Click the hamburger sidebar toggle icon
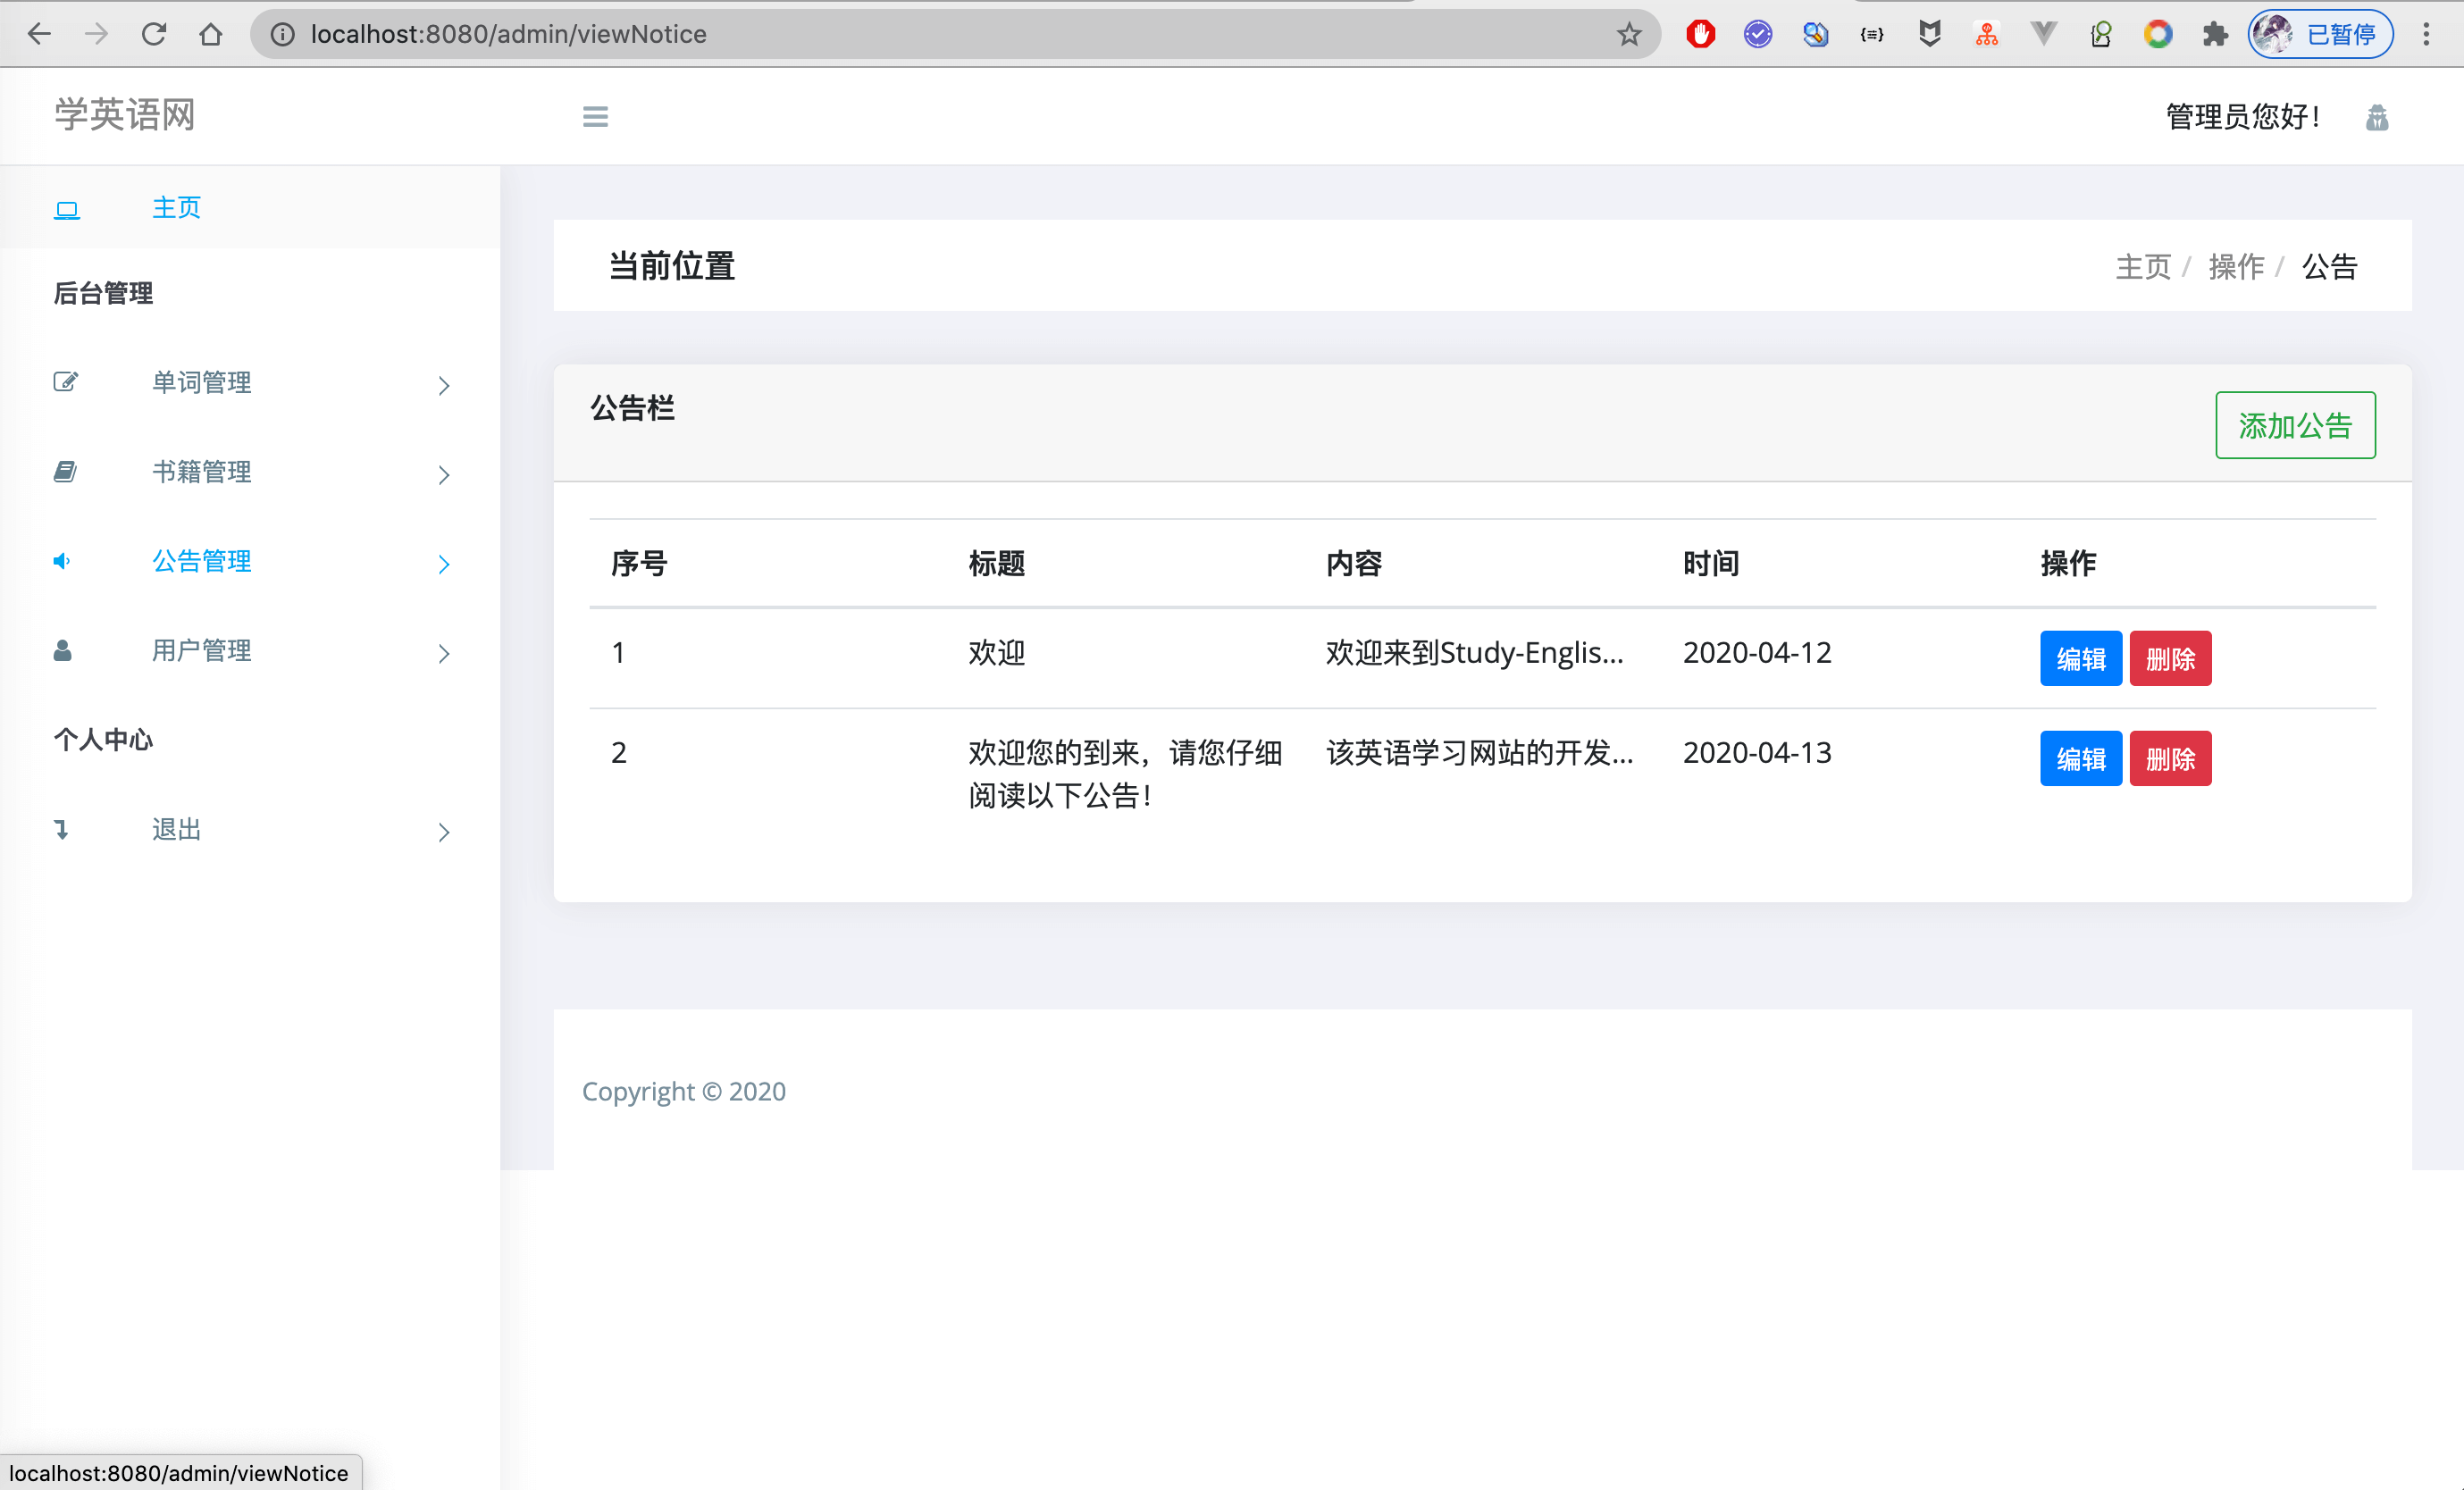The width and height of the screenshot is (2464, 1490). point(595,117)
